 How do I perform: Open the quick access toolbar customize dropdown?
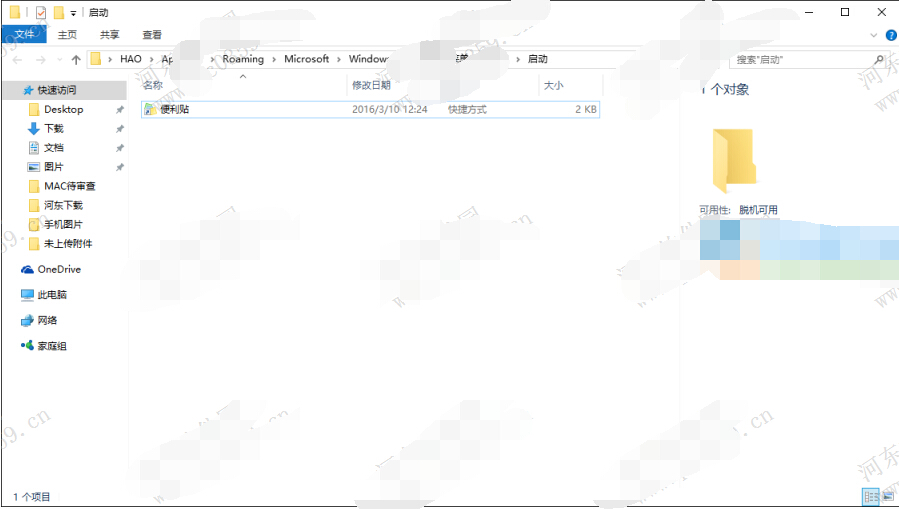pos(73,13)
